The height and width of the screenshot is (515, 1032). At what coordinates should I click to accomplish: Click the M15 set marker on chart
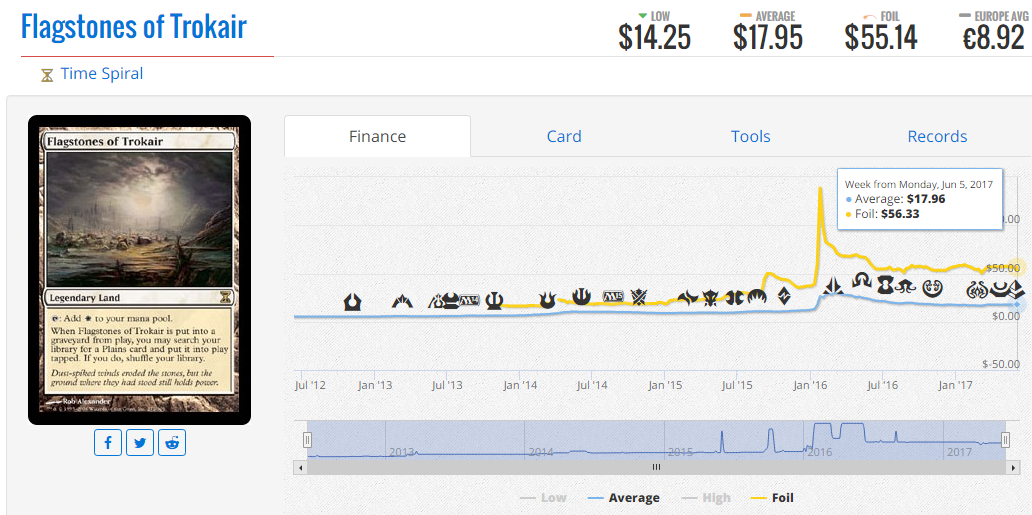(613, 296)
